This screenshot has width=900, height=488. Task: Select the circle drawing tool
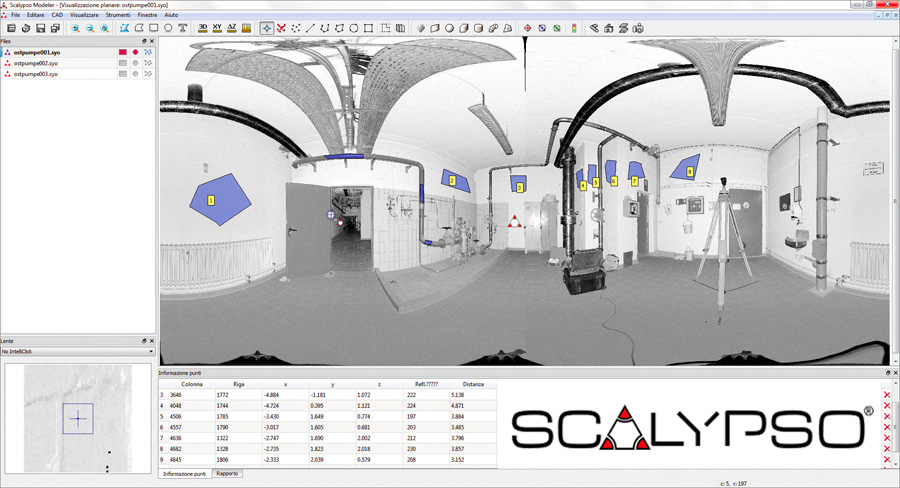tap(168, 28)
